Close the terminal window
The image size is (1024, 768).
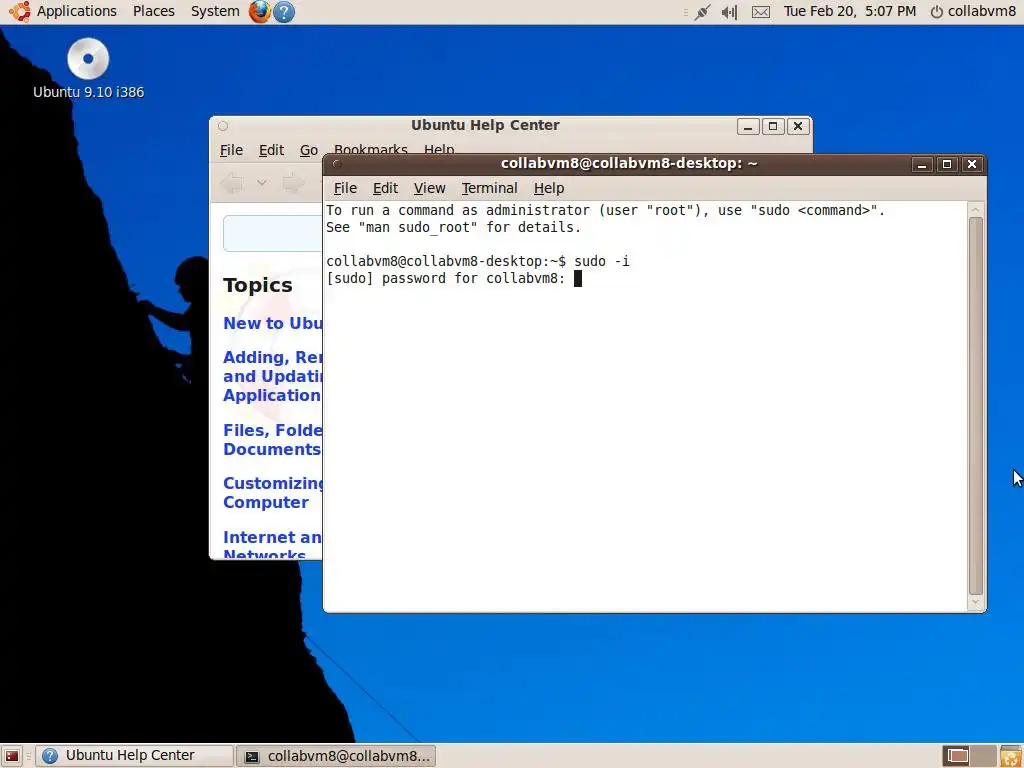(971, 164)
